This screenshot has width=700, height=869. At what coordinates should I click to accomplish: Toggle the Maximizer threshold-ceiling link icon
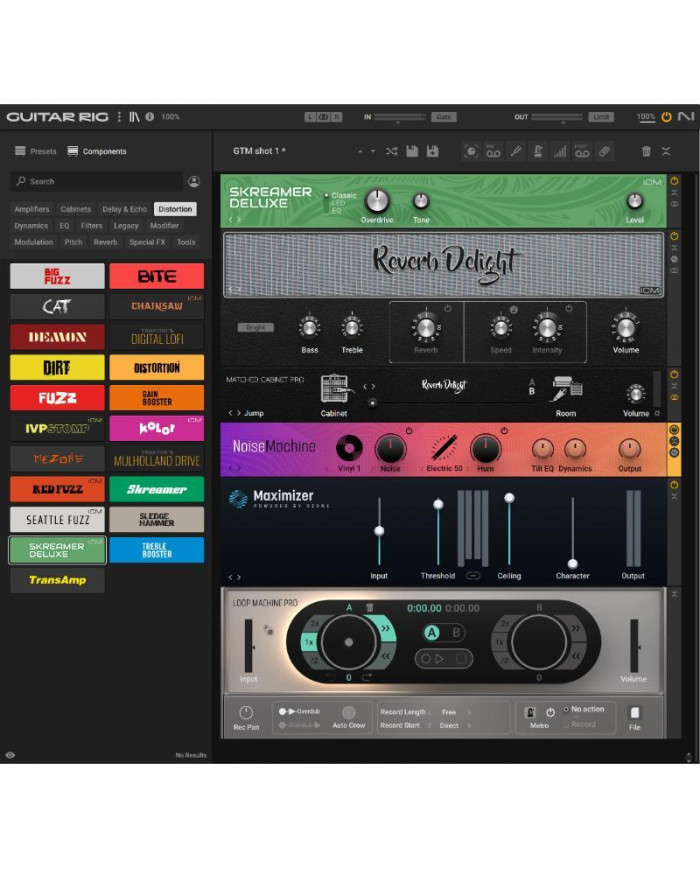[473, 576]
